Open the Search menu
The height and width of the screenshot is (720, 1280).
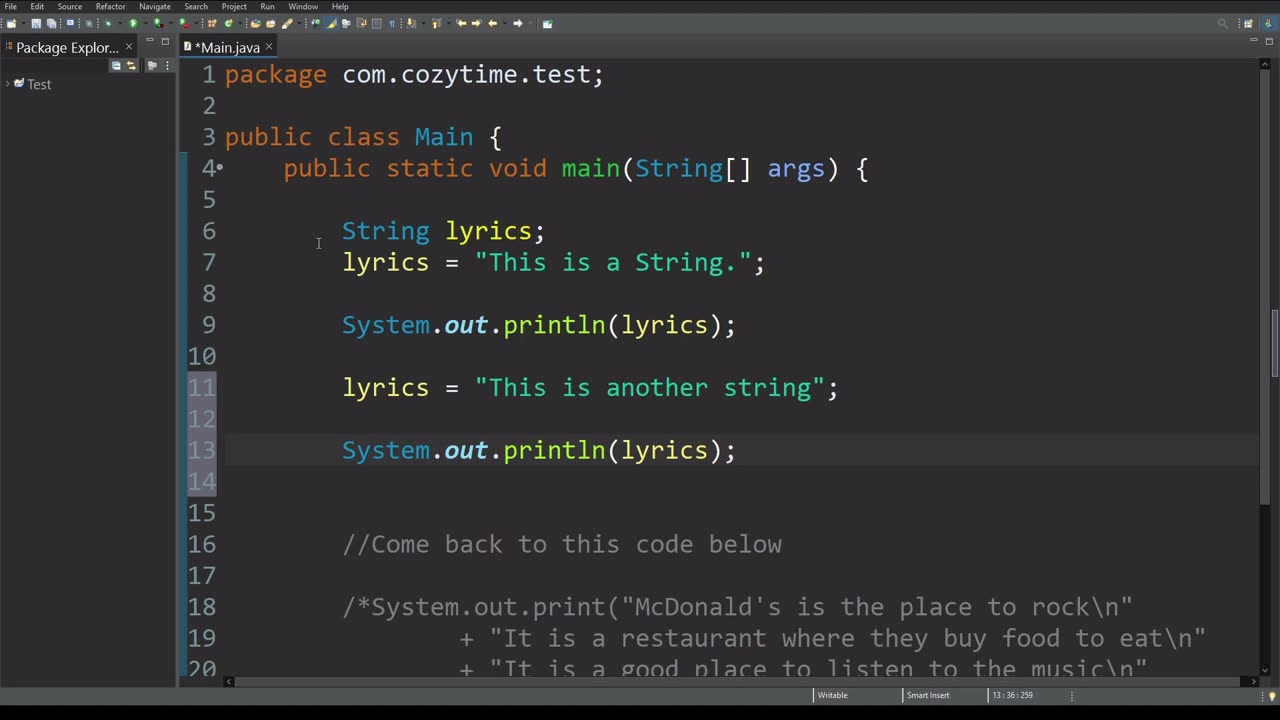(x=196, y=6)
